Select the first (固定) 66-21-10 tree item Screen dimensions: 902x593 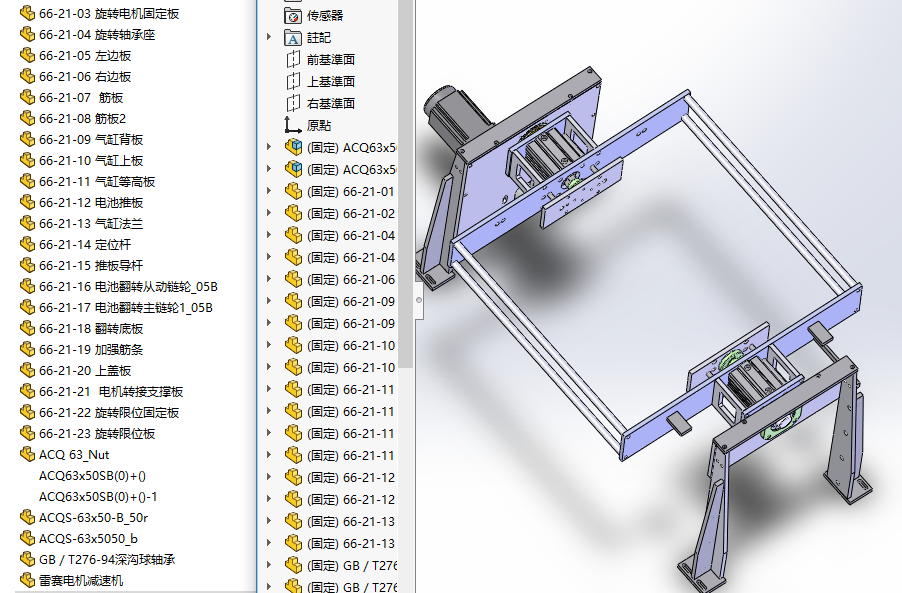coord(341,345)
